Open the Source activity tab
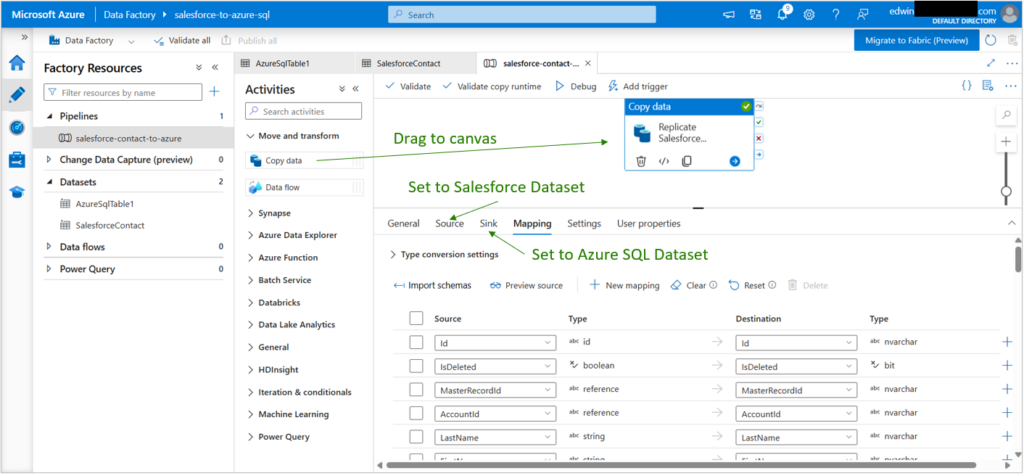This screenshot has height=476, width=1024. [449, 223]
